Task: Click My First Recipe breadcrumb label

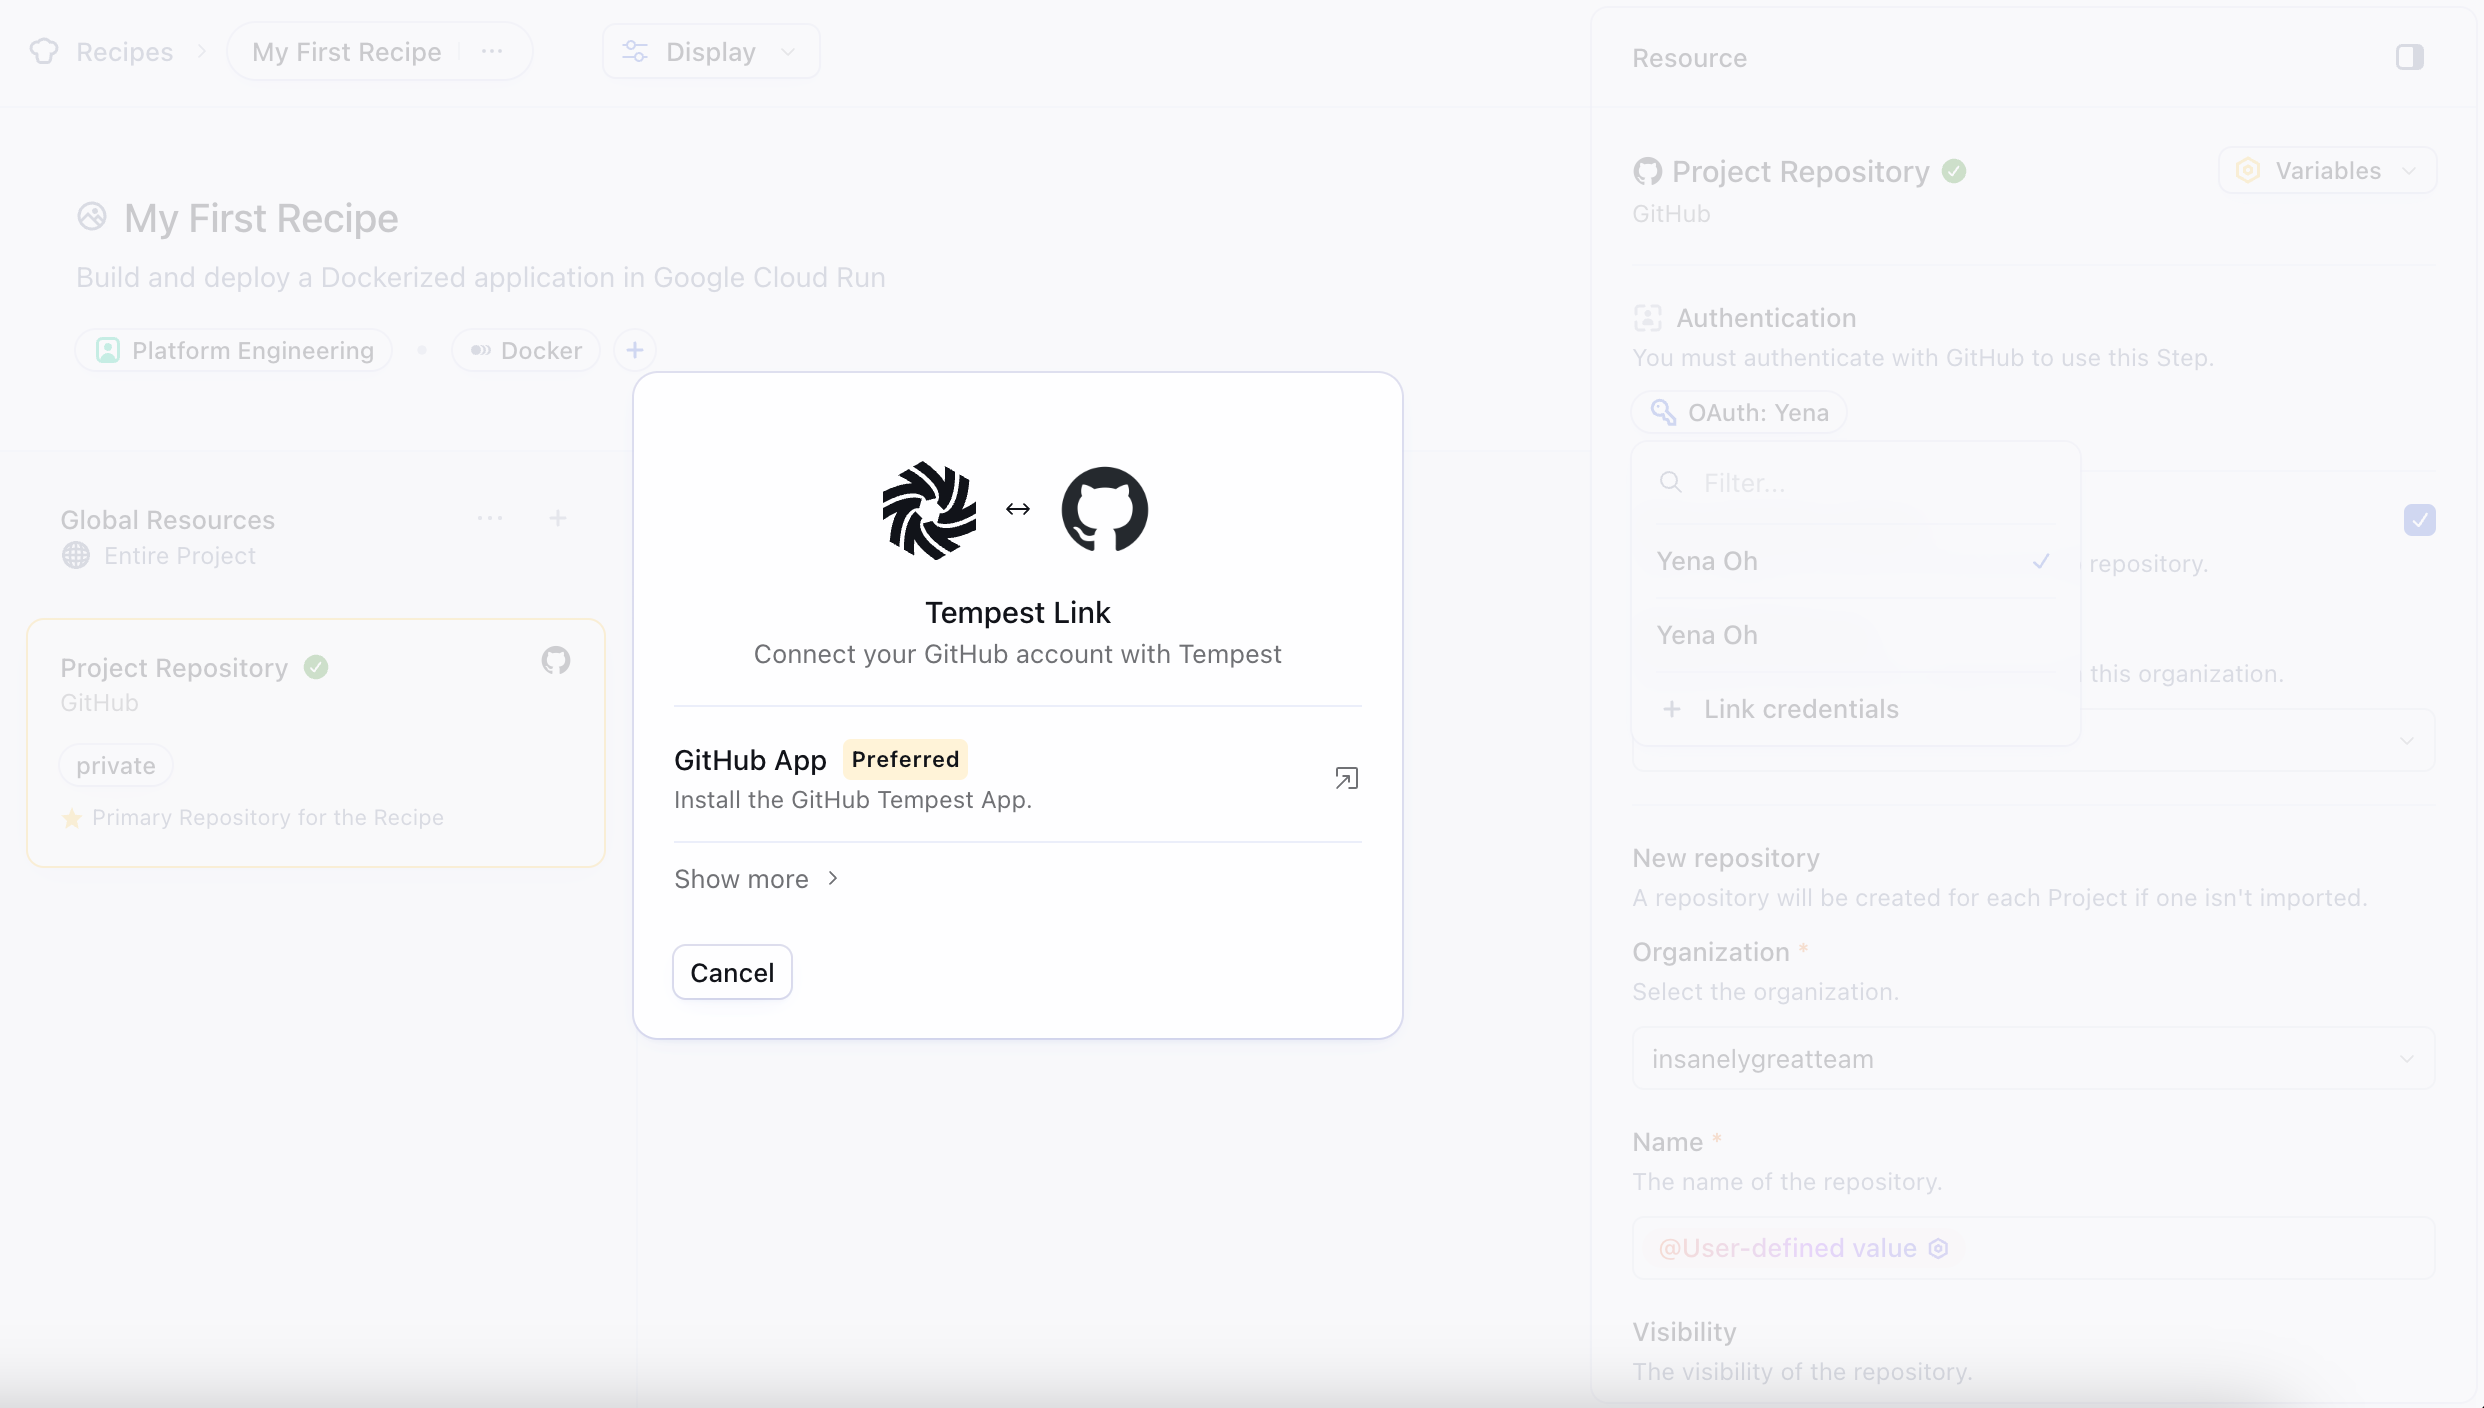Action: pos(346,51)
